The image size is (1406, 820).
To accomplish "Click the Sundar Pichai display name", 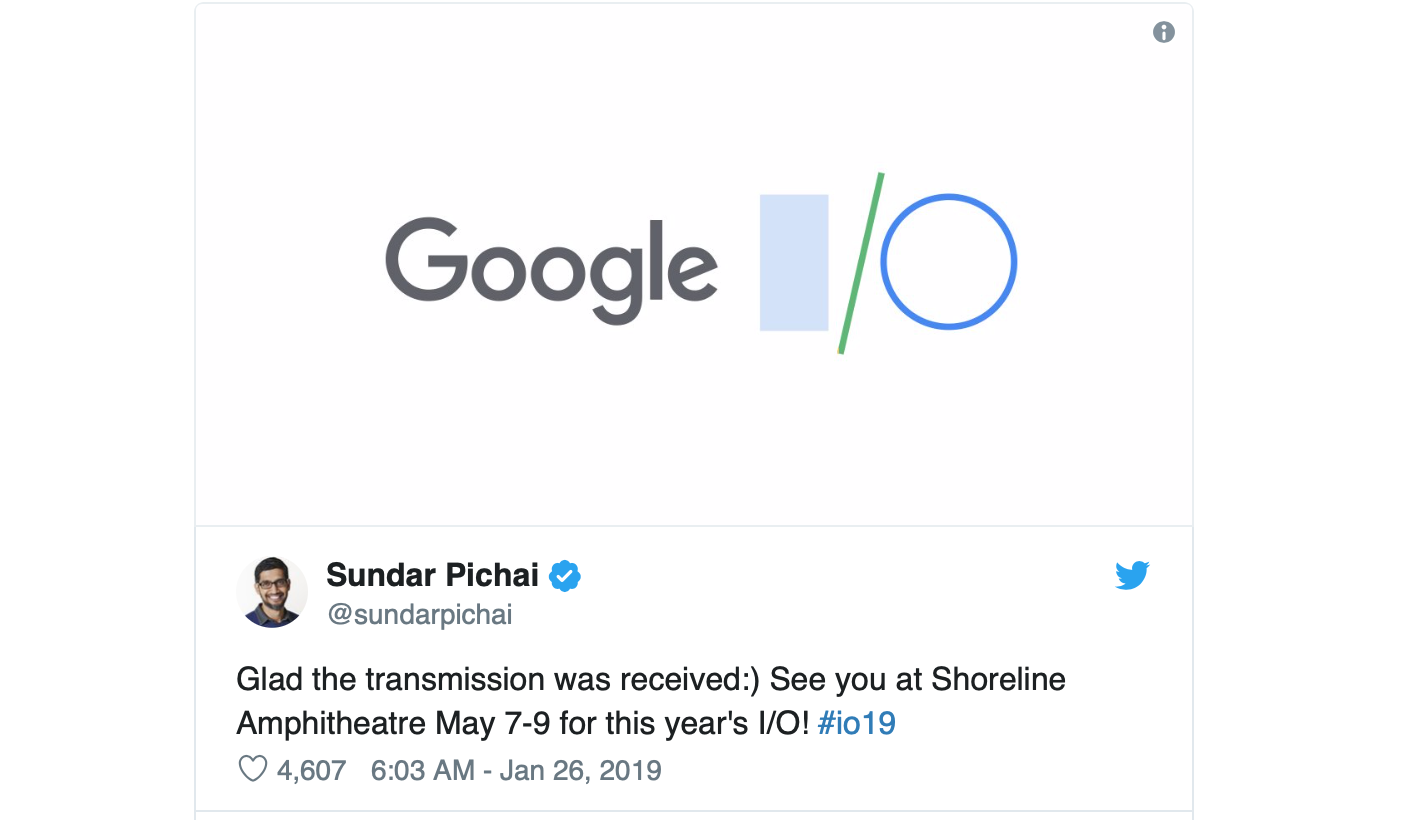I will coord(432,575).
